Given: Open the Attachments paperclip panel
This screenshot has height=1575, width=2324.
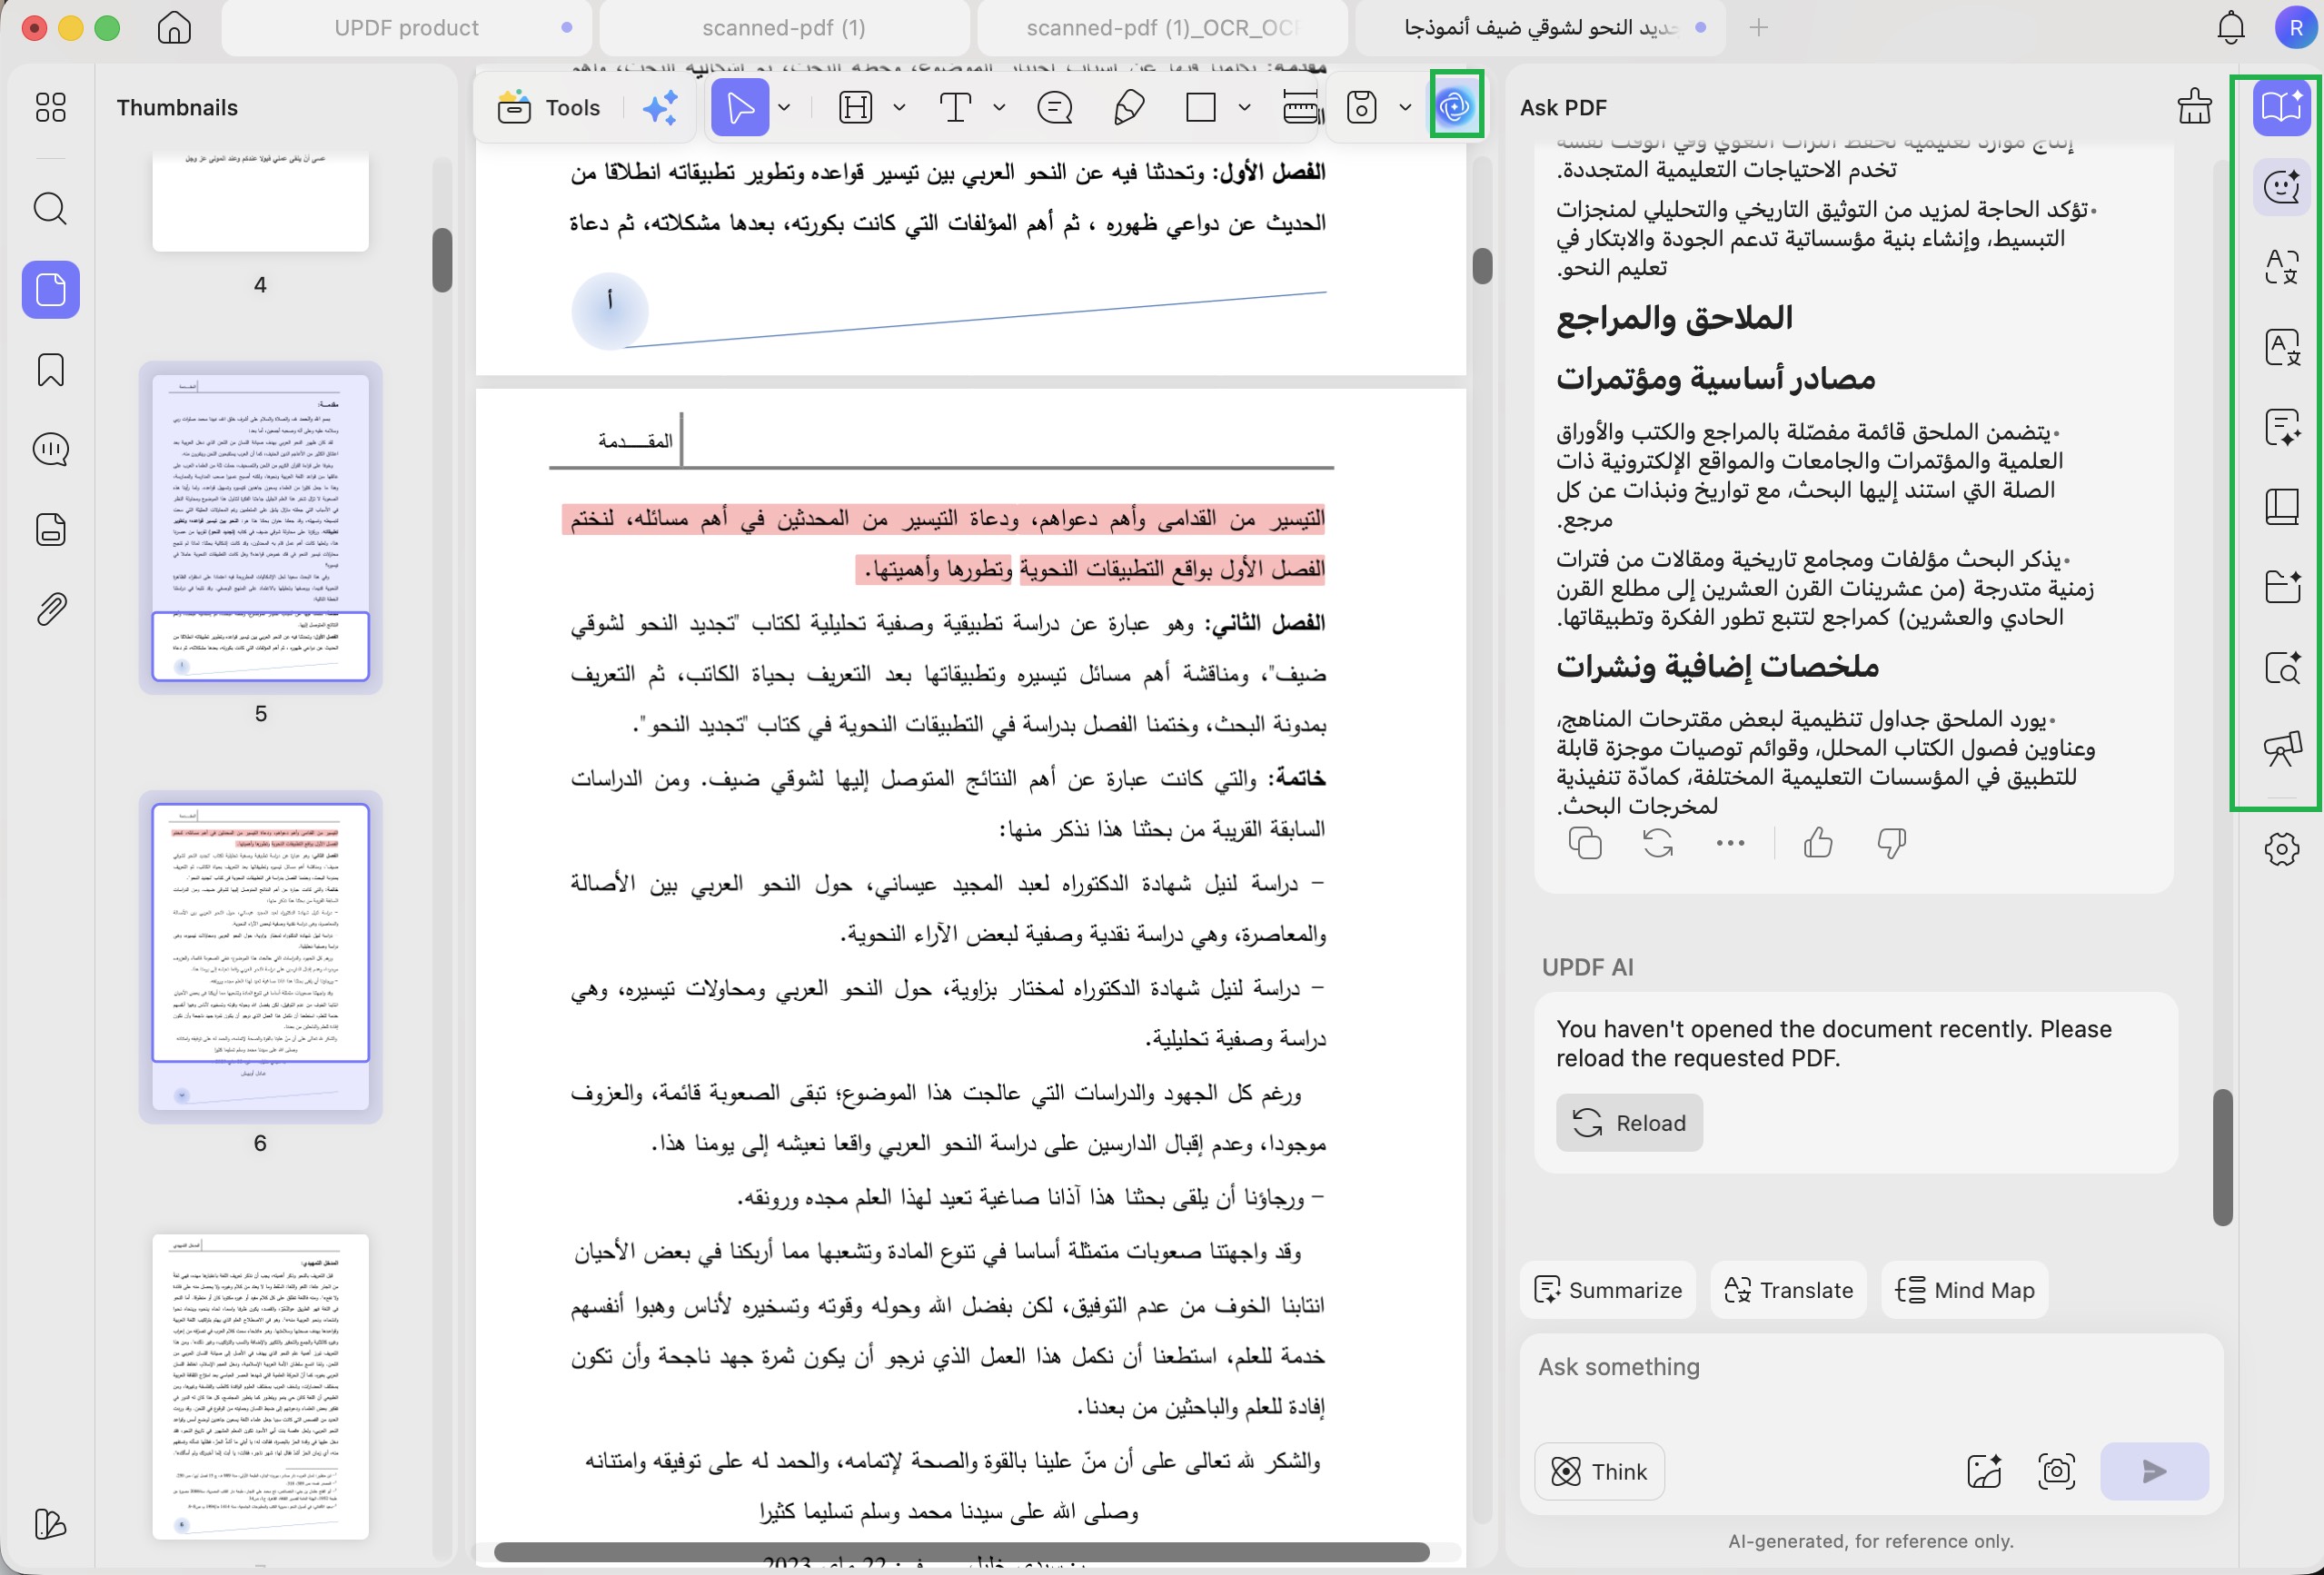Looking at the screenshot, I should tap(51, 609).
